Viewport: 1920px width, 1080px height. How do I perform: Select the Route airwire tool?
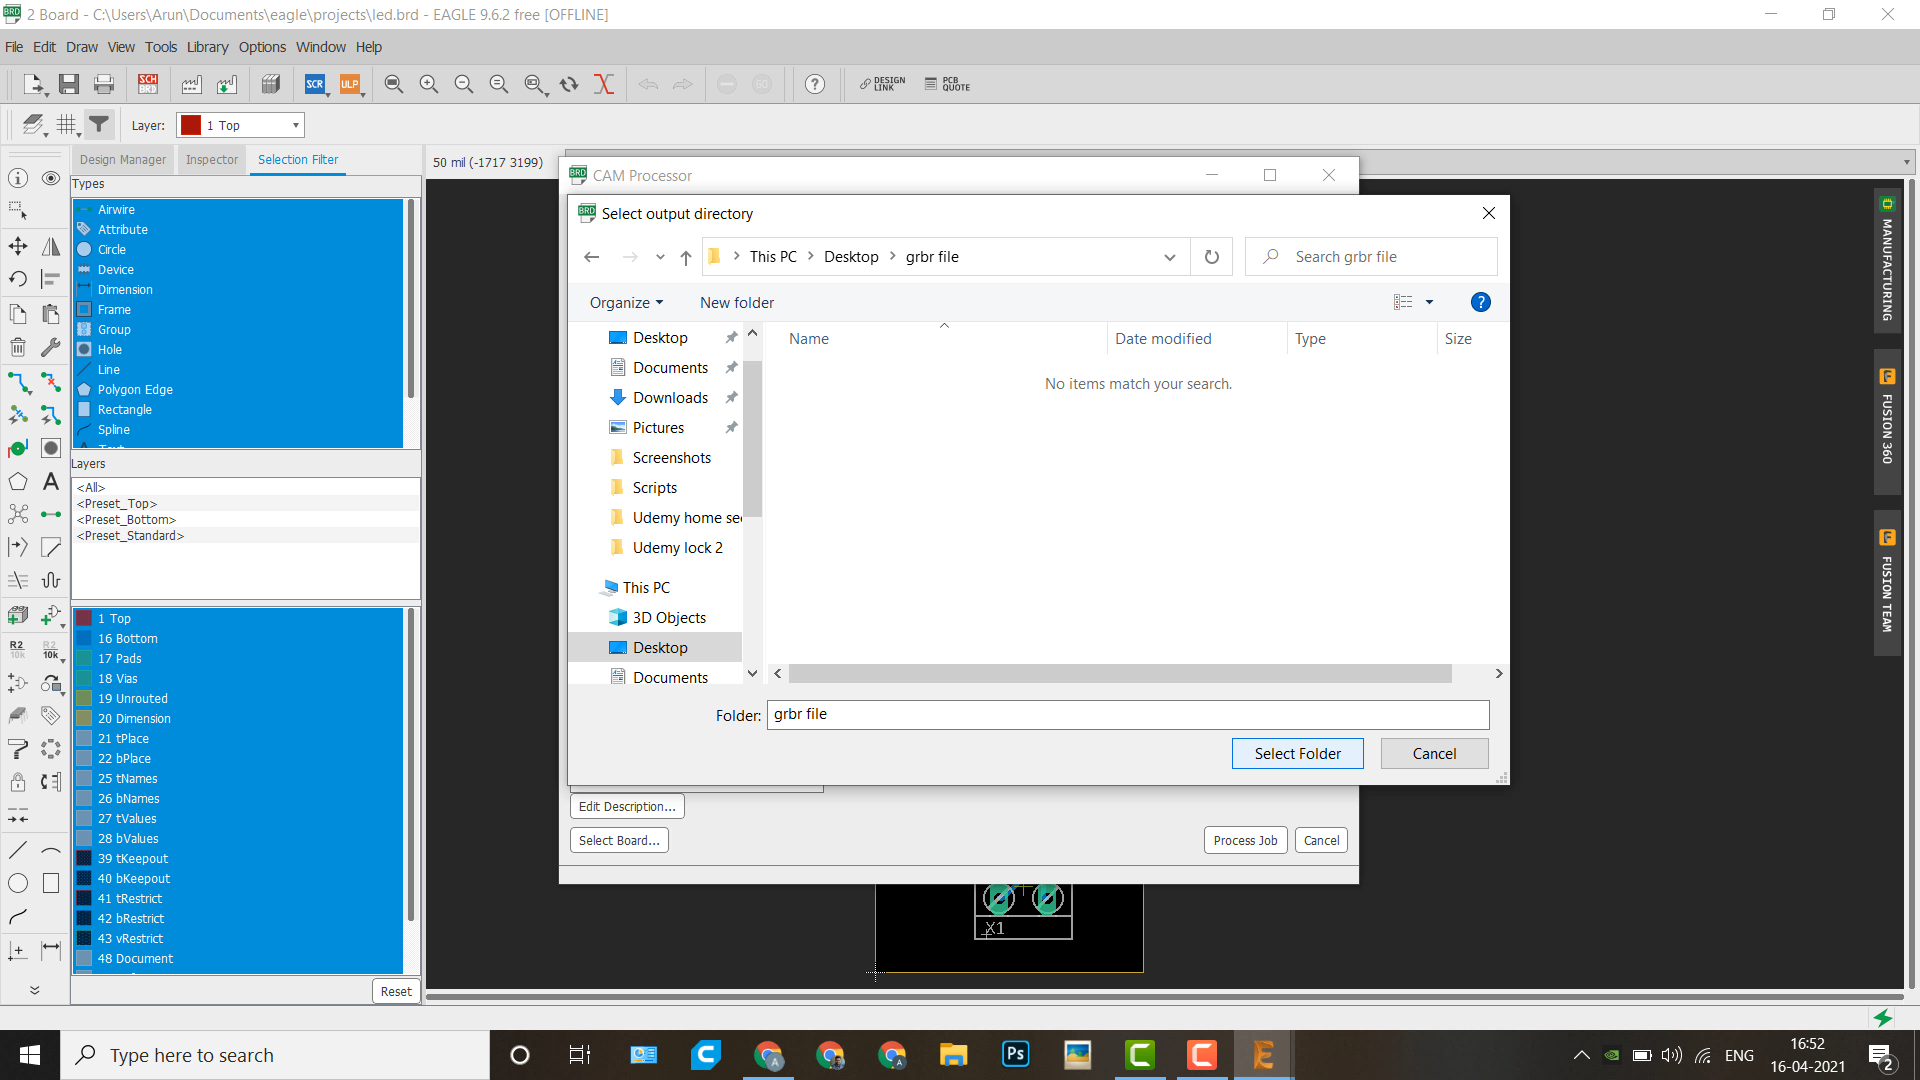(18, 382)
